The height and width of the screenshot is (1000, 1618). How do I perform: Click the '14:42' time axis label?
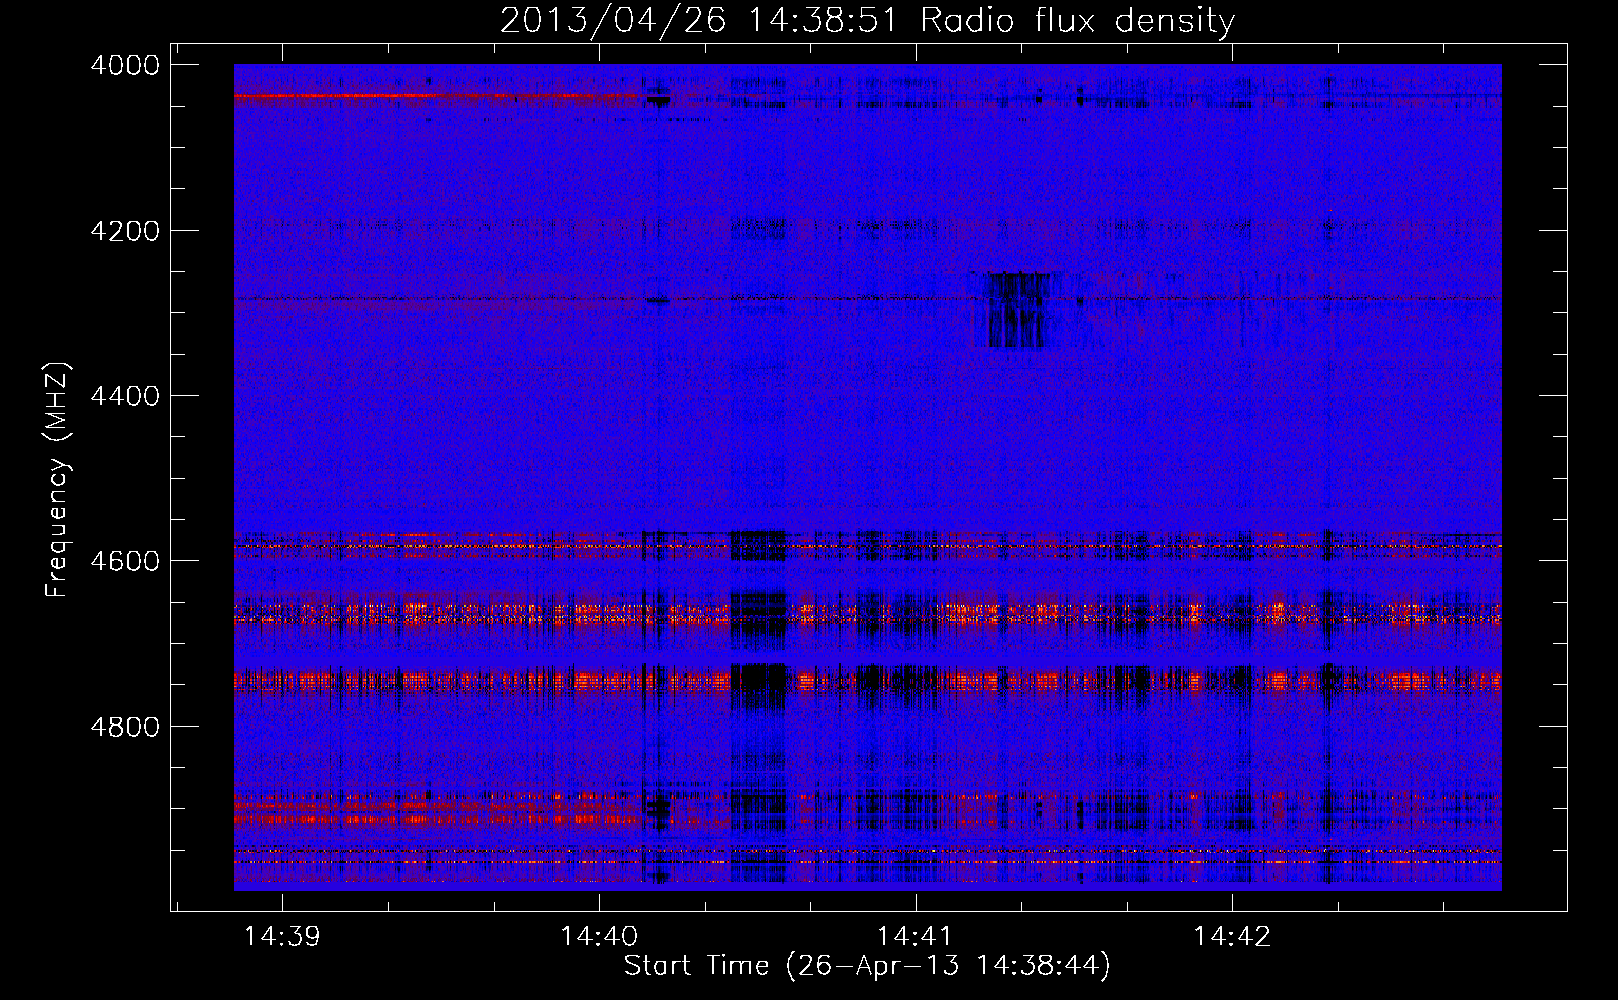[x=1232, y=936]
